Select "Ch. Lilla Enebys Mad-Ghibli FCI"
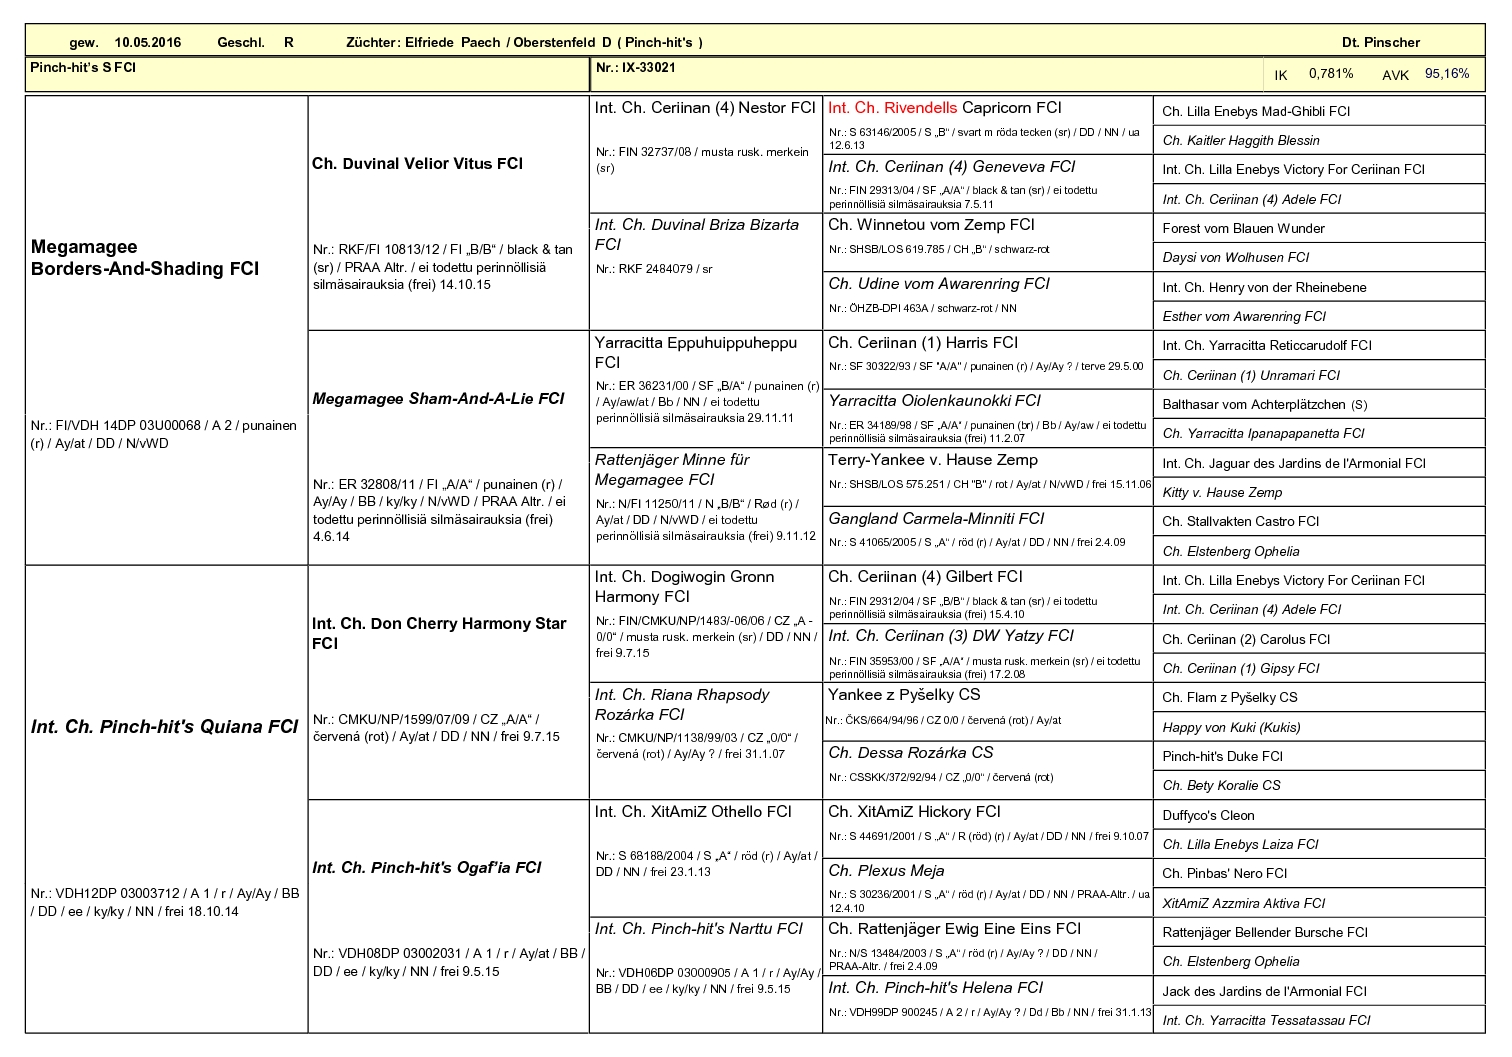 coord(1257,112)
